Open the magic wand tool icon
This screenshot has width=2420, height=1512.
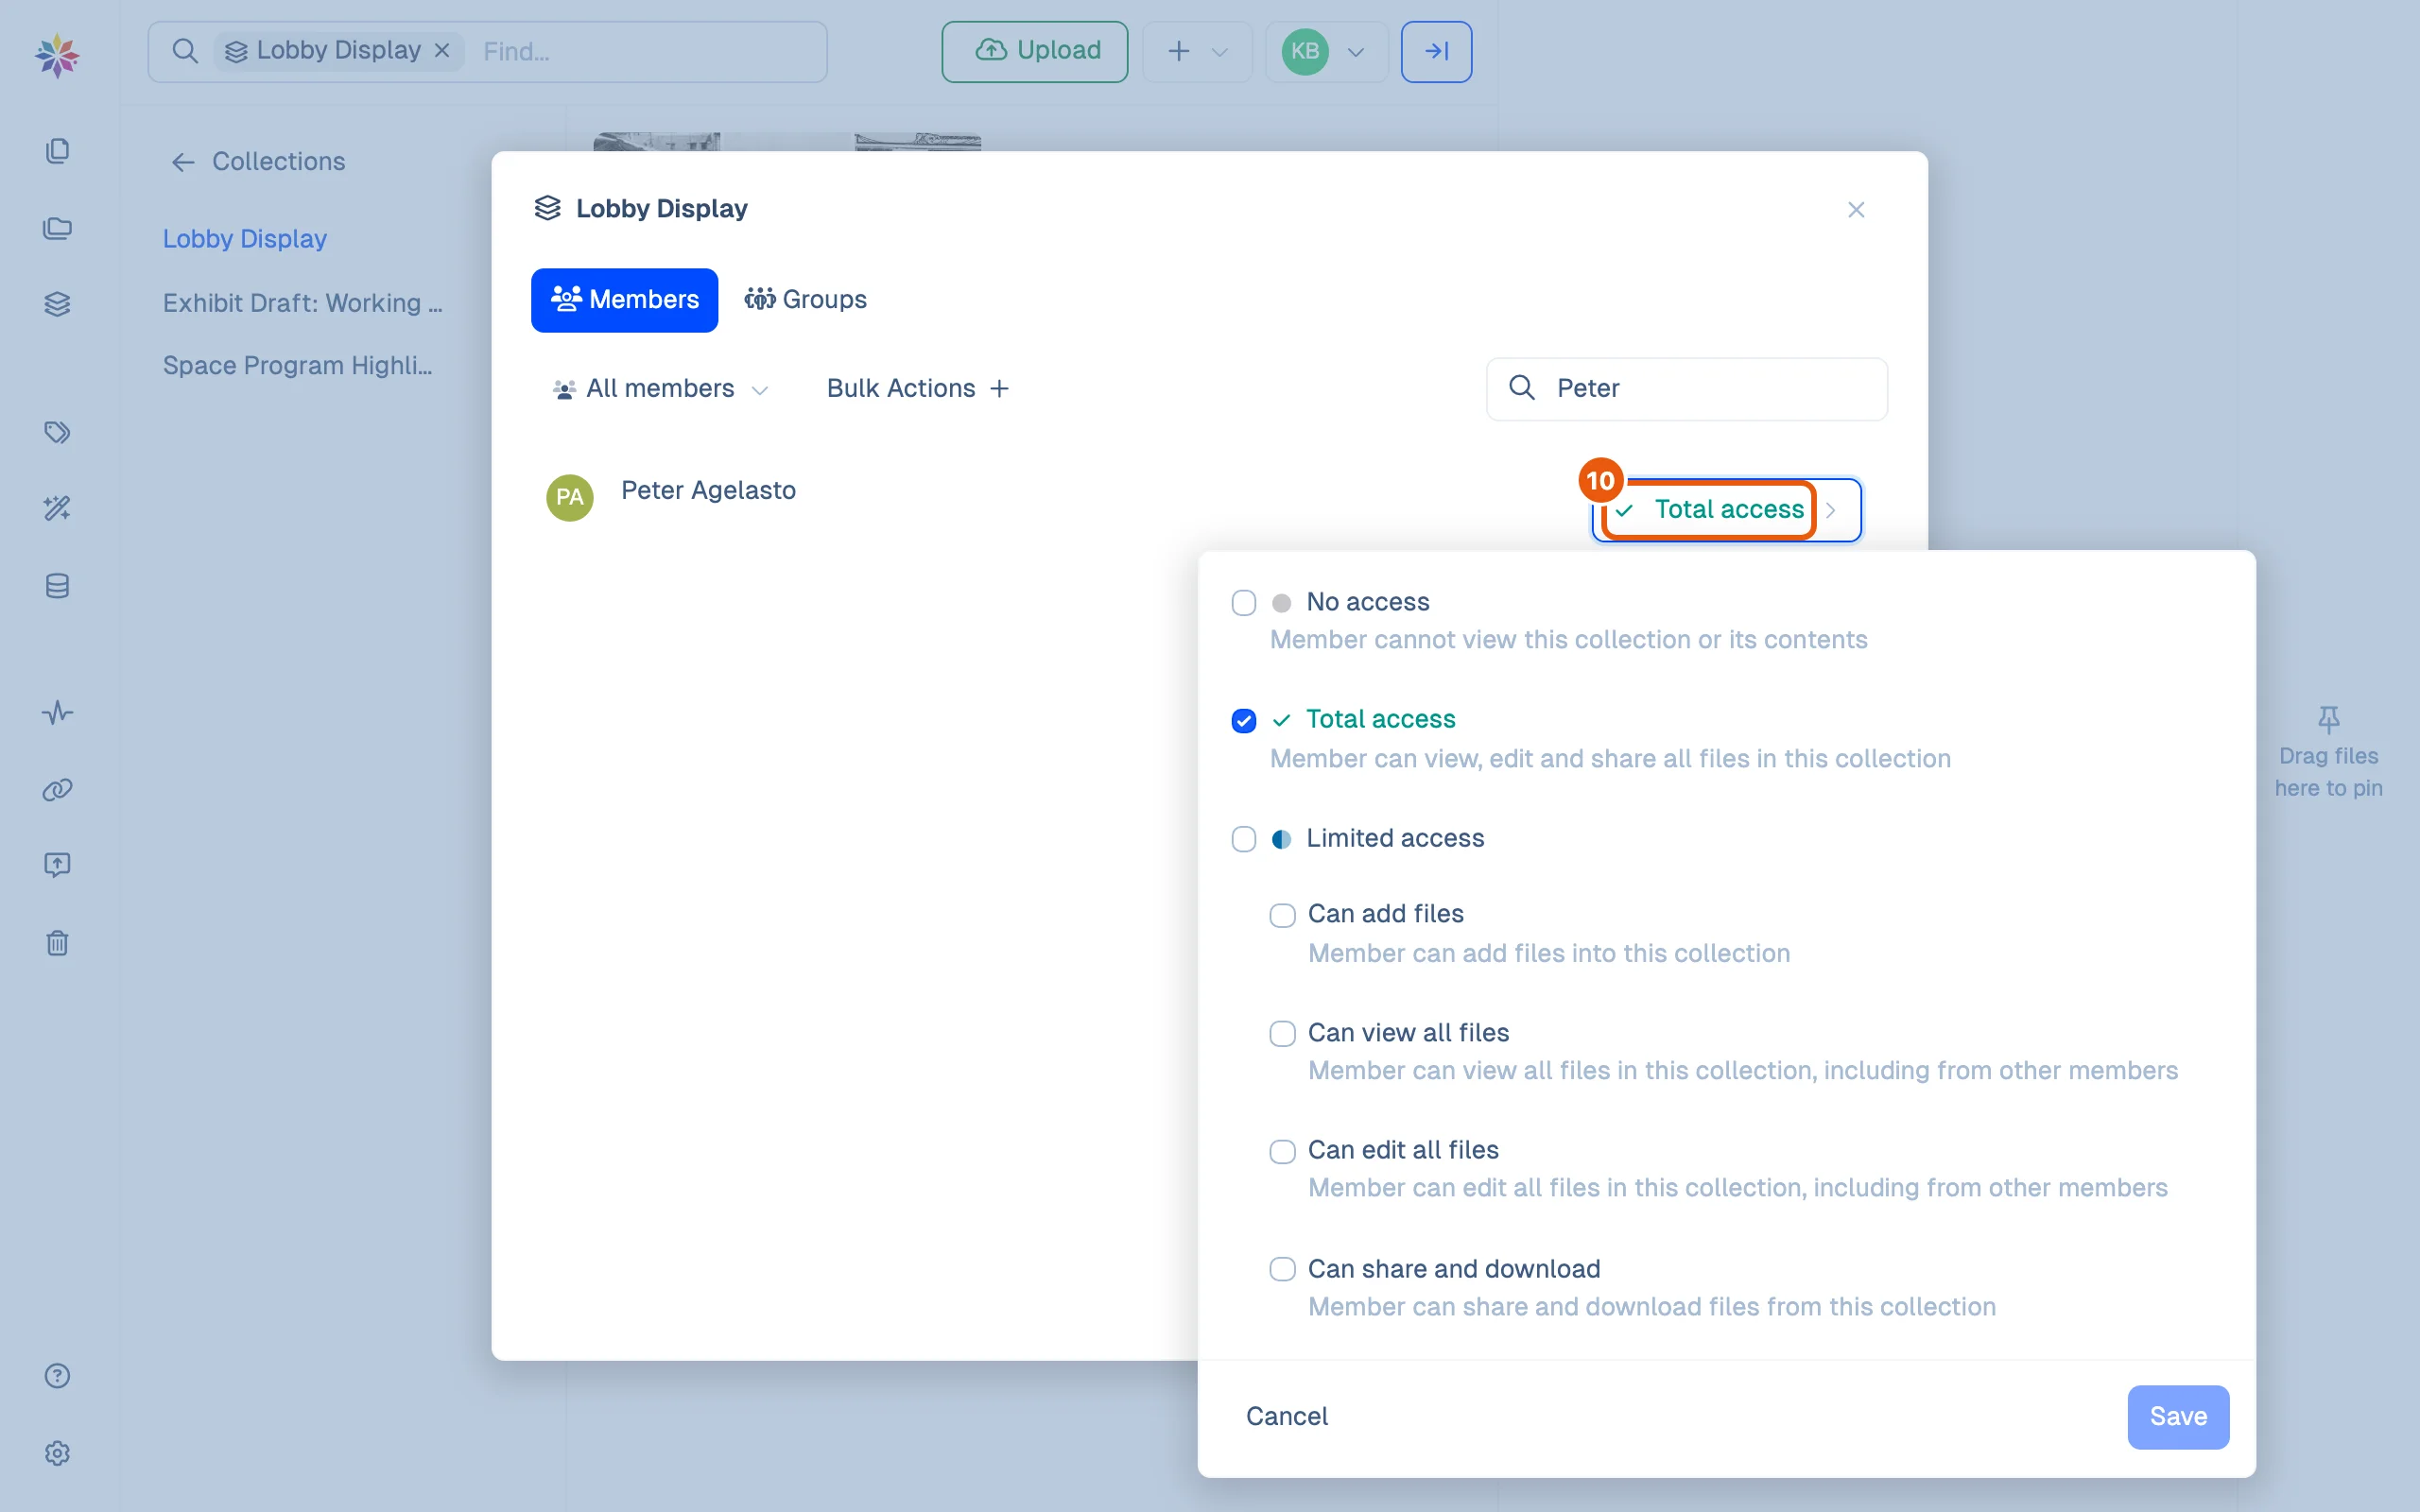click(57, 509)
